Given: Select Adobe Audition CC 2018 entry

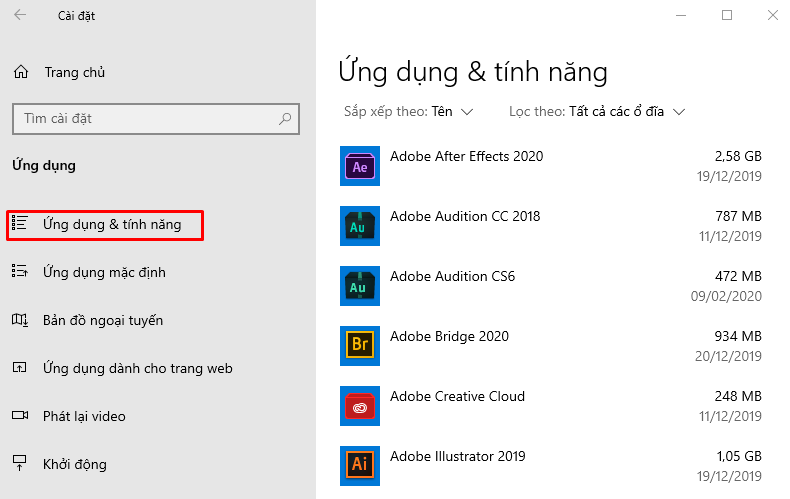Looking at the screenshot, I should [551, 226].
